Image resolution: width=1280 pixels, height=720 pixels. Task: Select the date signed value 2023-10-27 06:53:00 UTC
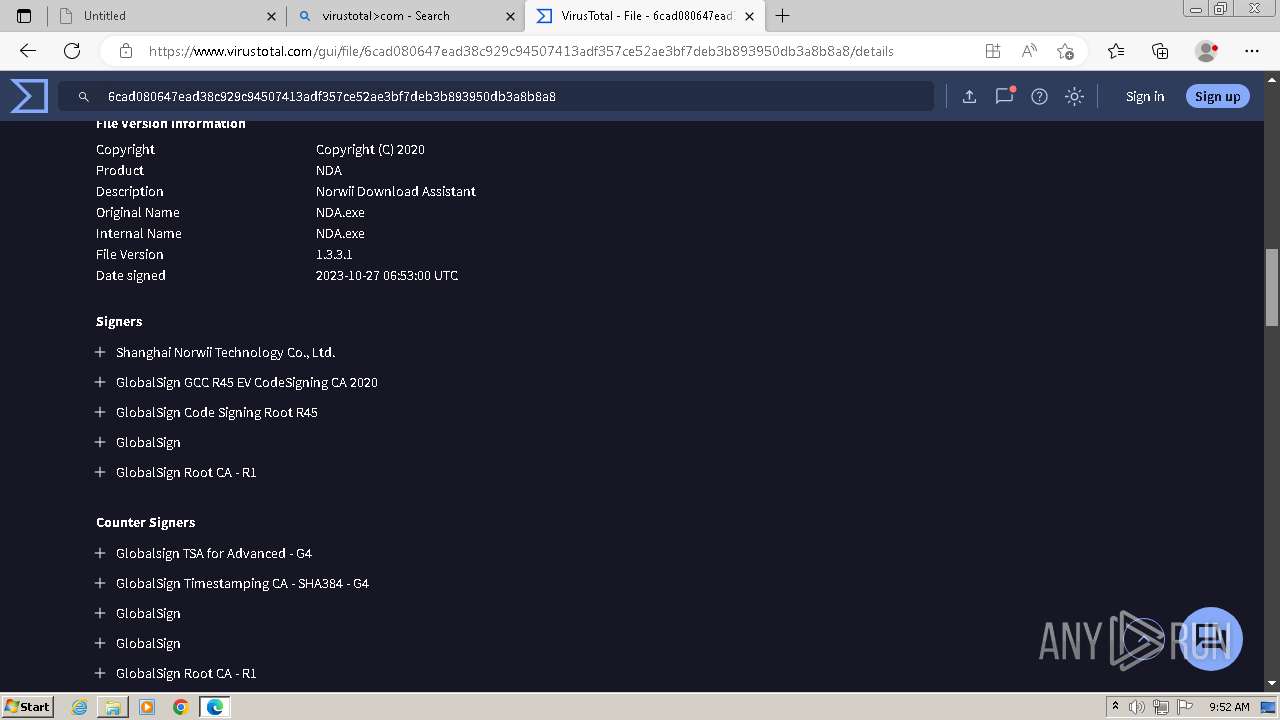click(x=387, y=275)
